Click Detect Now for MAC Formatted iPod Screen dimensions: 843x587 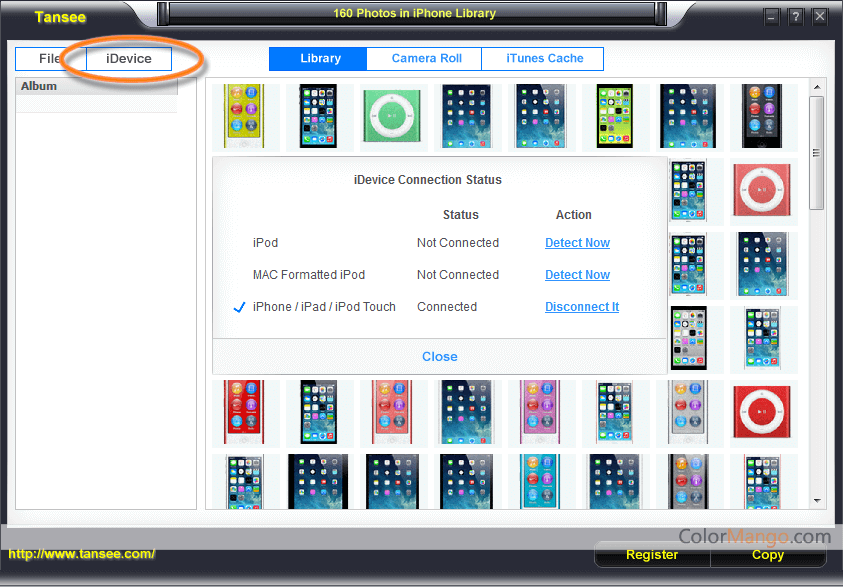[x=577, y=275]
